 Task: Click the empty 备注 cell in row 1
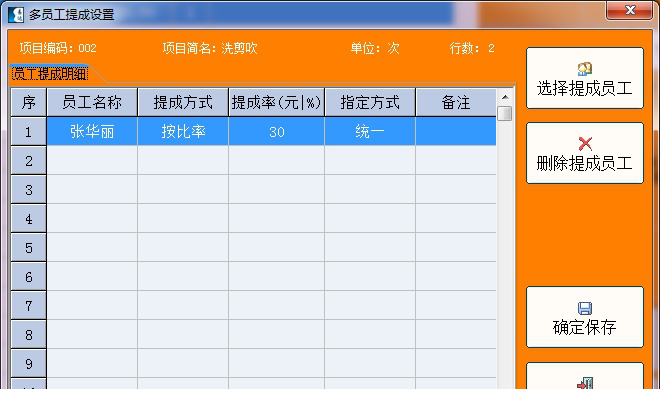click(456, 132)
